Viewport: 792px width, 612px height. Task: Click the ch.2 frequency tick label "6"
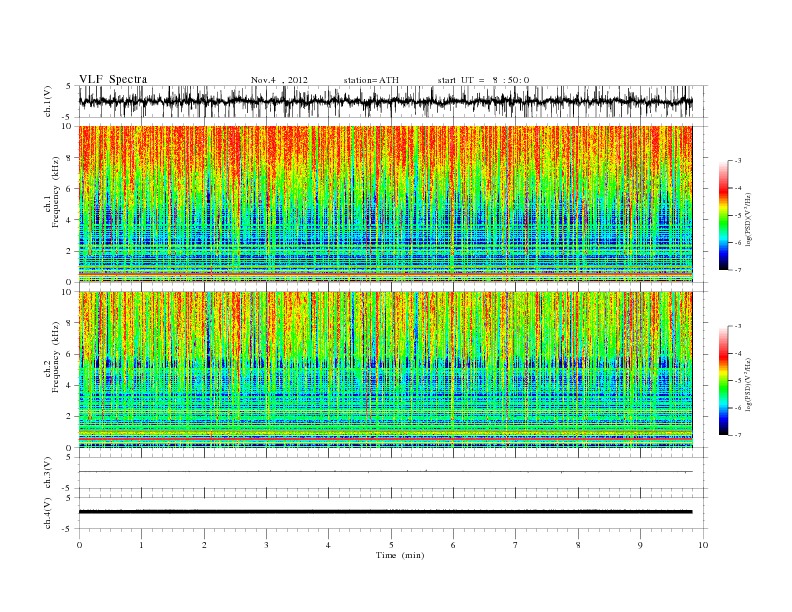tap(69, 354)
